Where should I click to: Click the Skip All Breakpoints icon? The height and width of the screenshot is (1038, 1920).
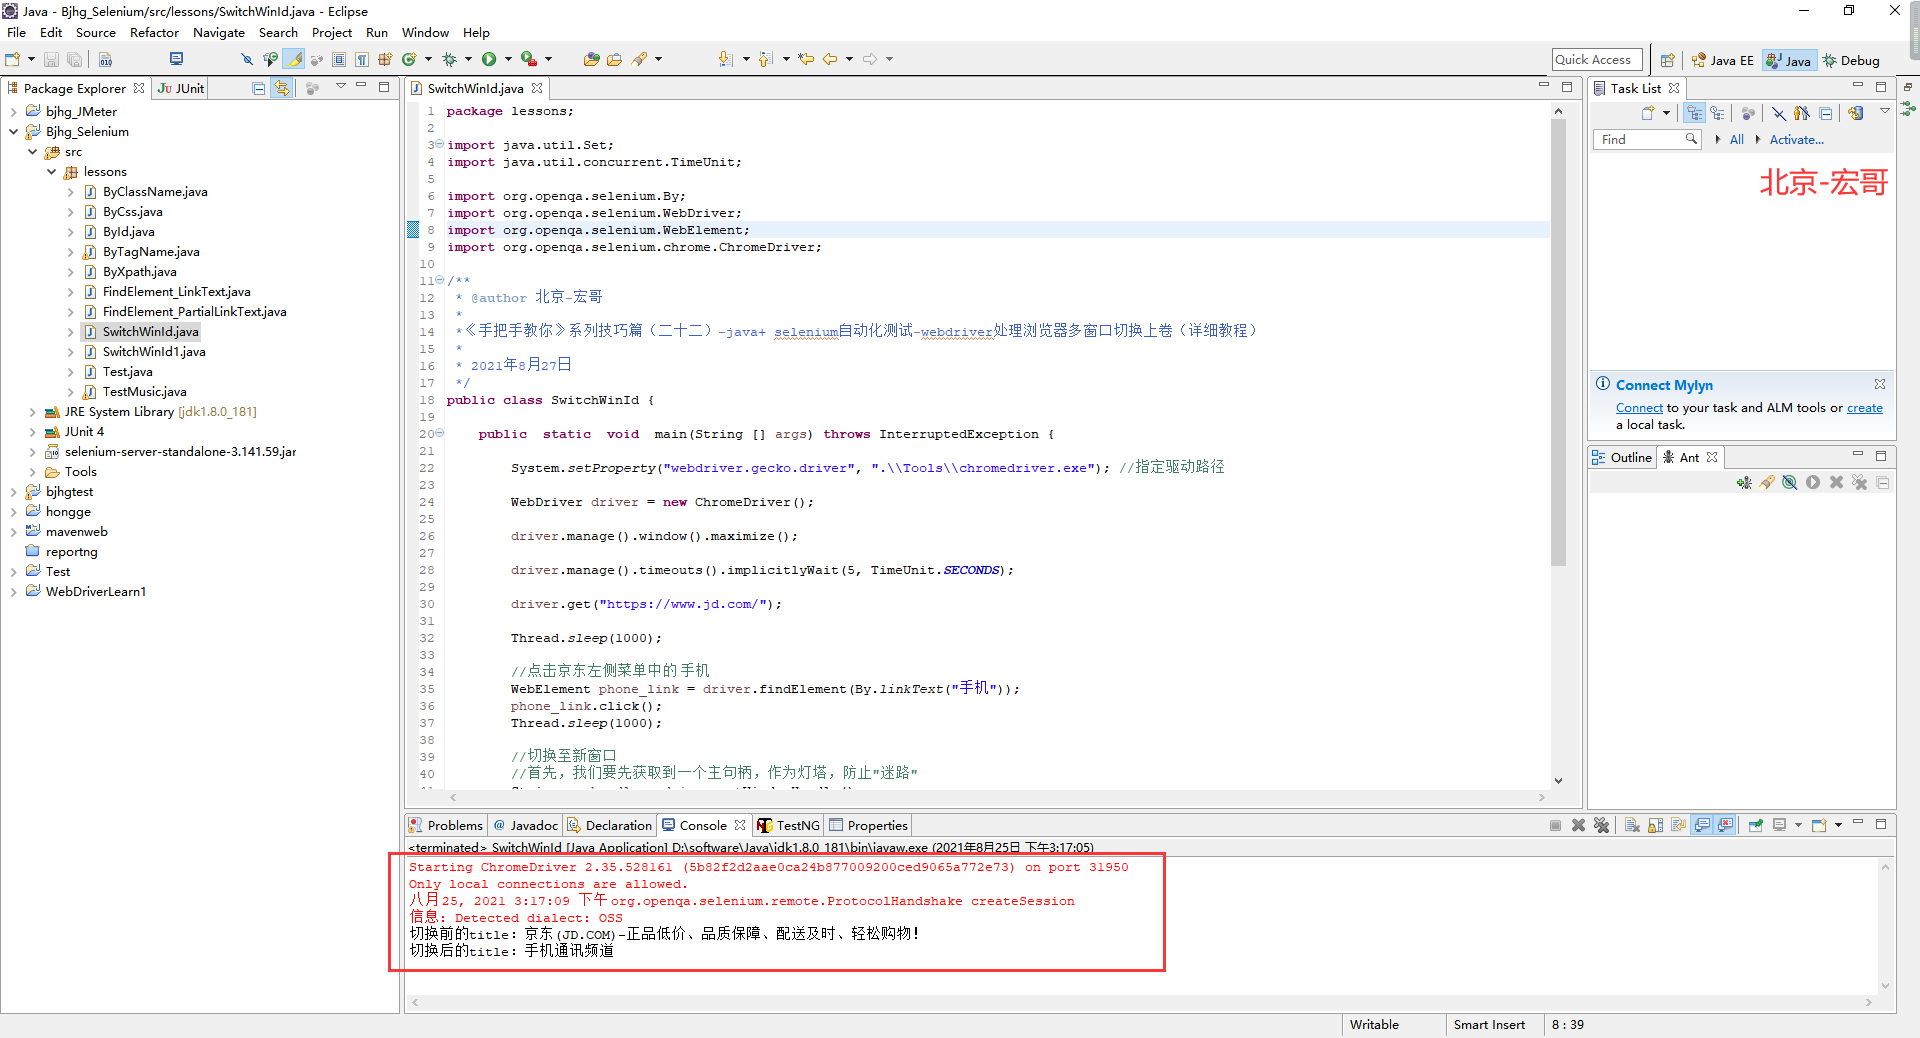pyautogui.click(x=247, y=59)
